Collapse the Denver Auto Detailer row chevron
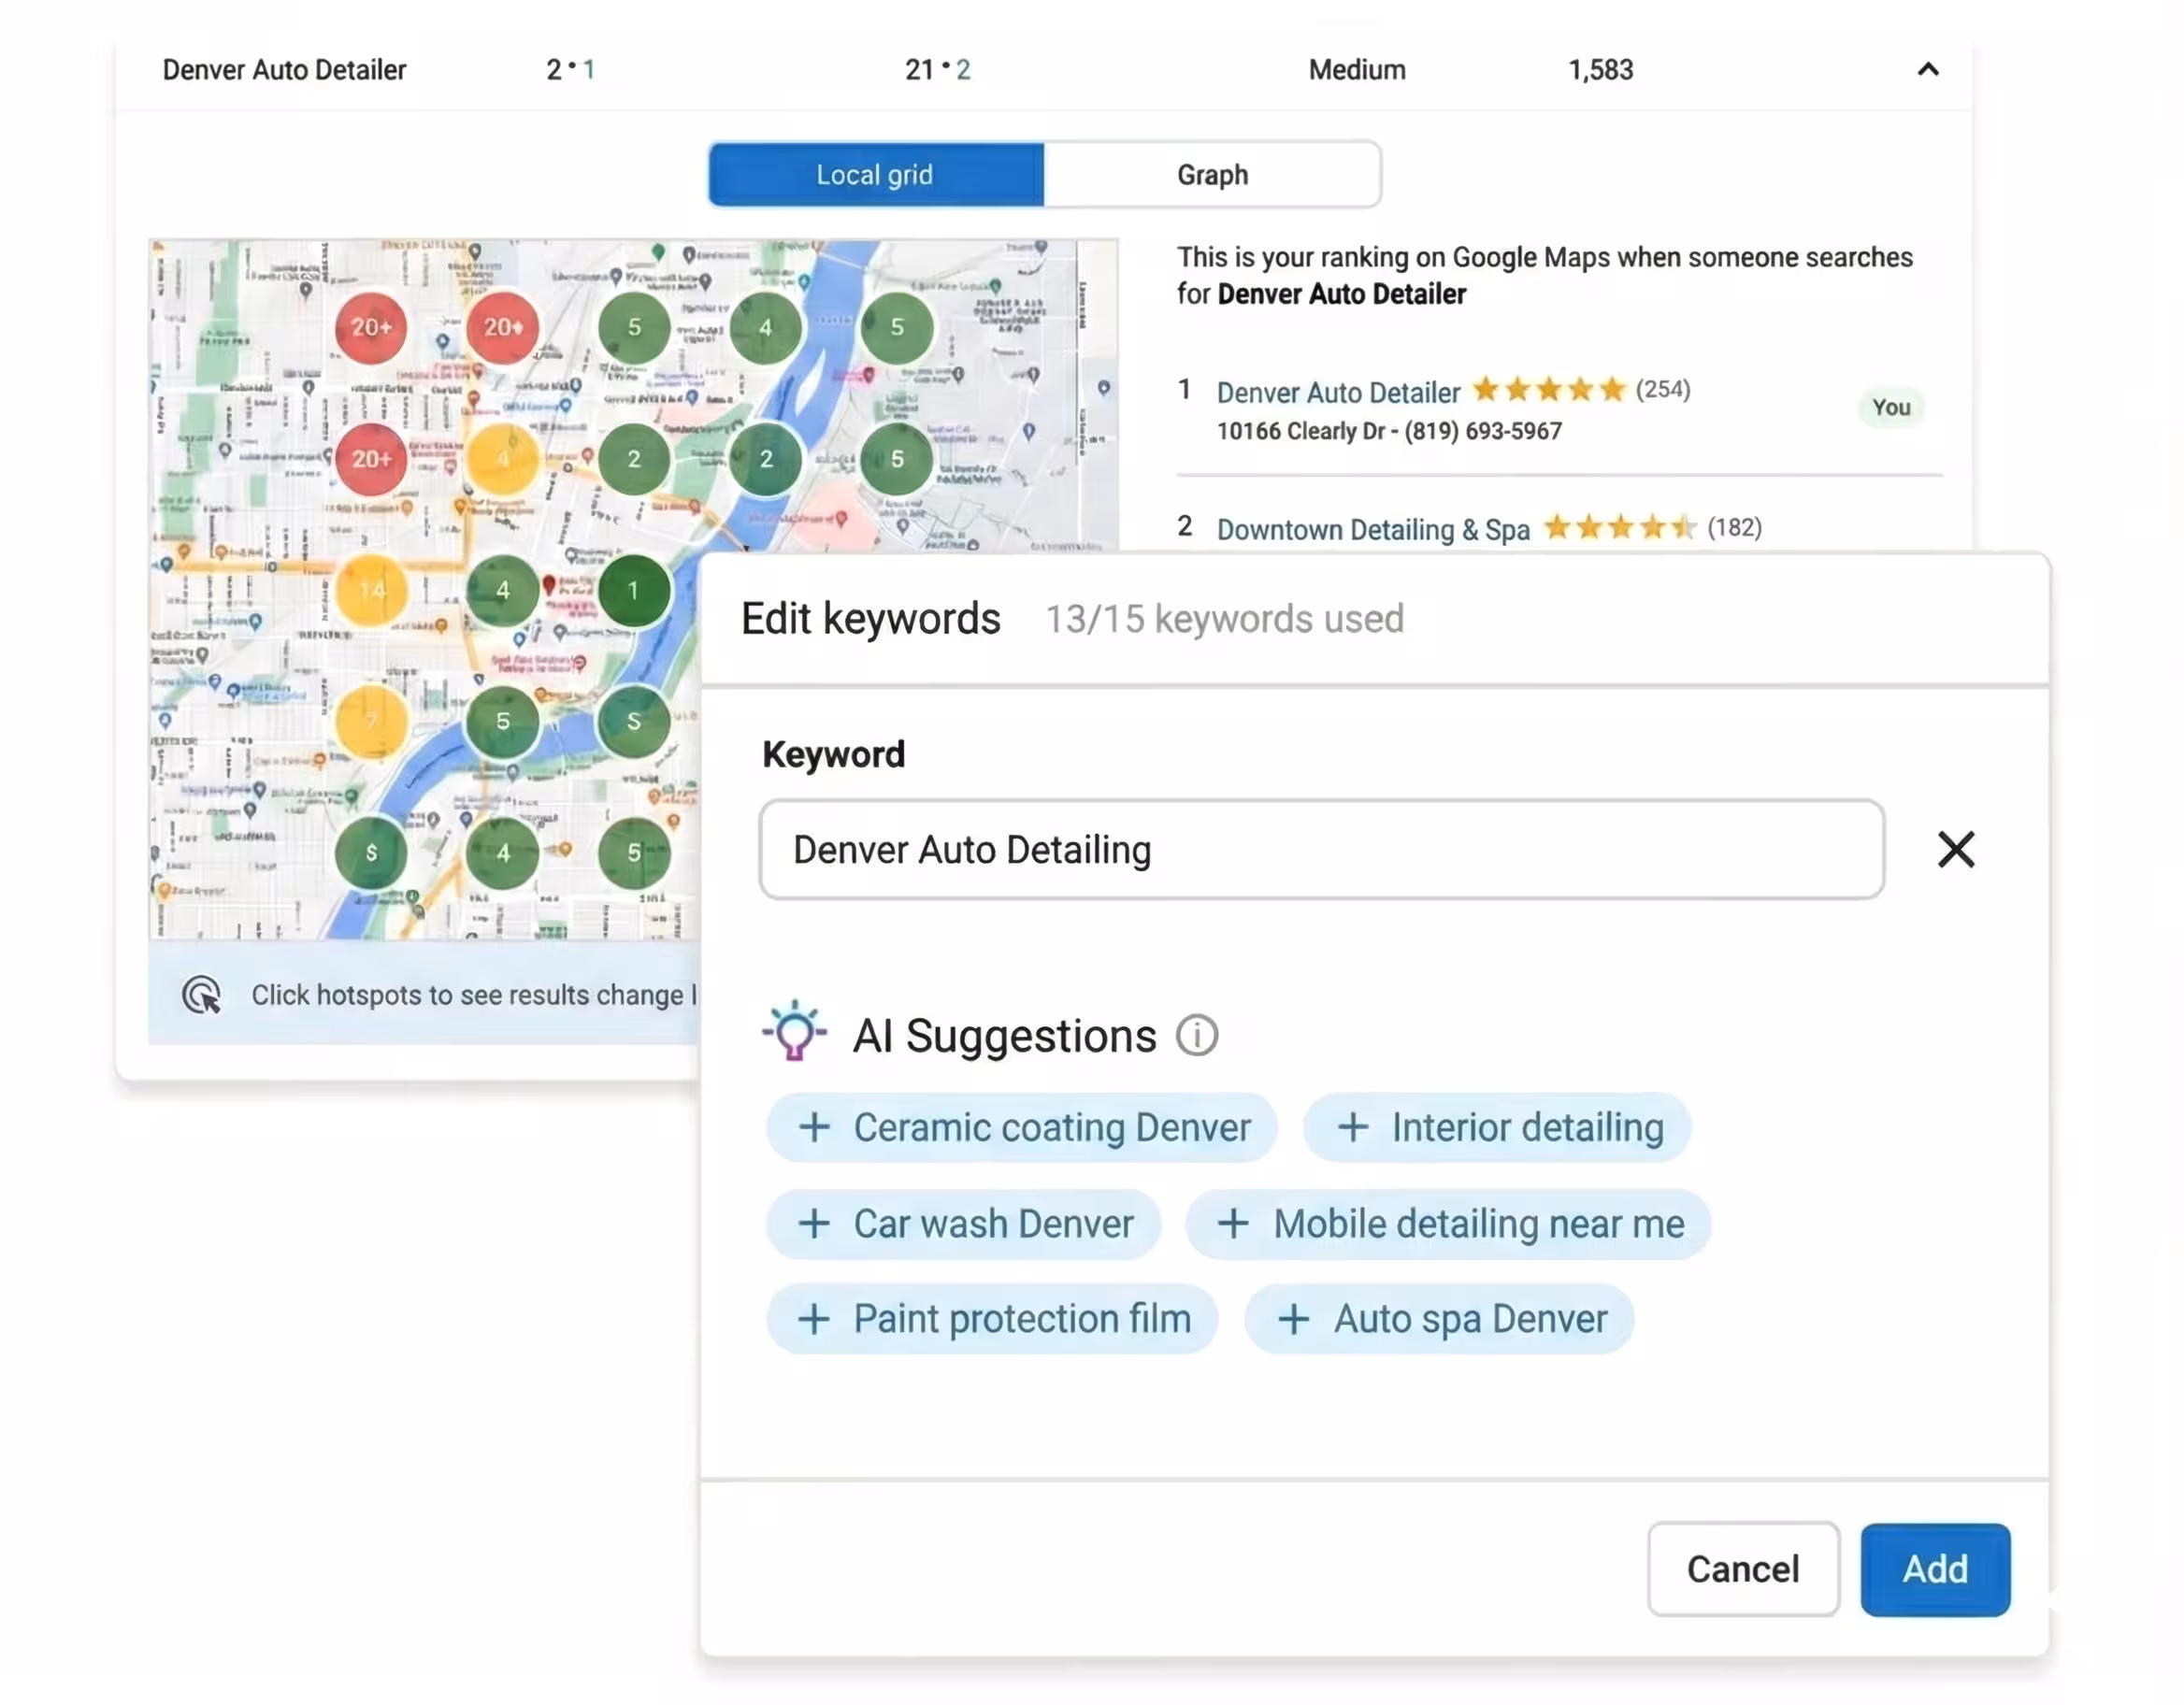The image size is (2184, 1705). click(x=1927, y=69)
